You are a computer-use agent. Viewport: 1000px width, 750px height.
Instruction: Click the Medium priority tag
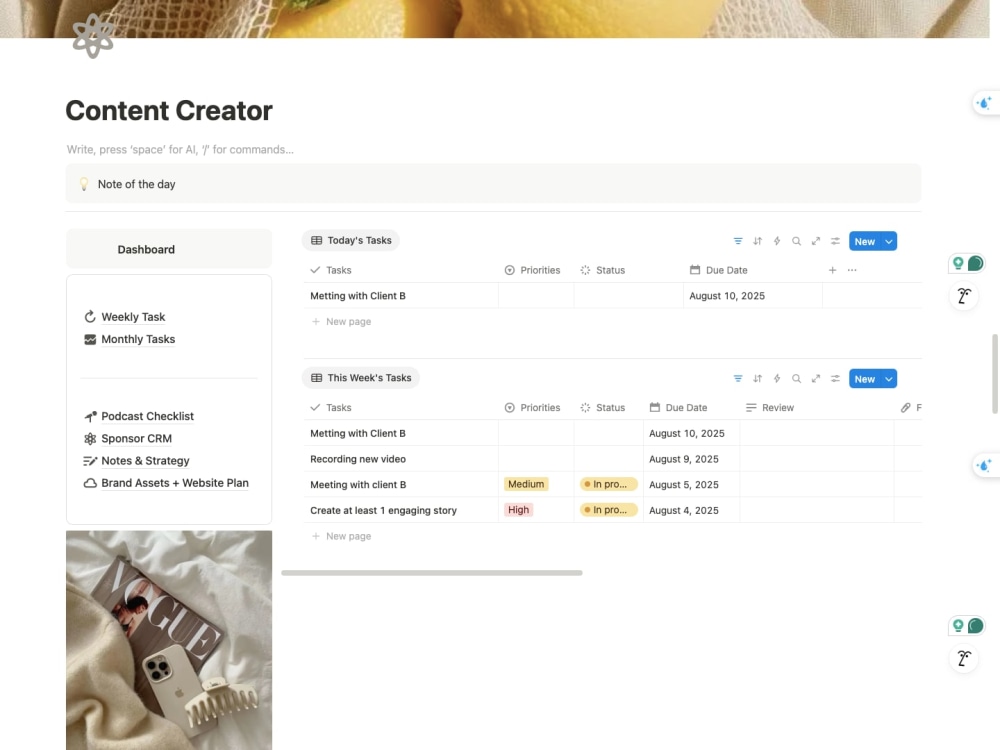pos(526,484)
